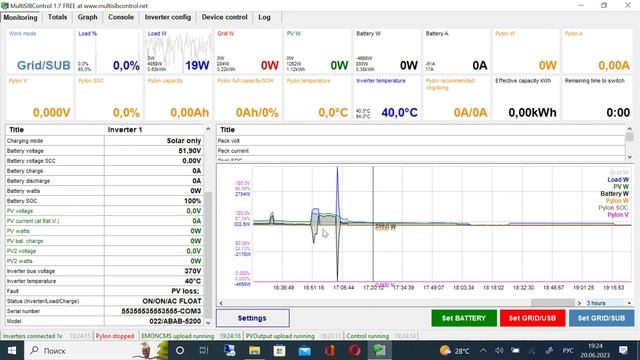
Task: Click the graph scroll right arrow
Action: [579, 303]
